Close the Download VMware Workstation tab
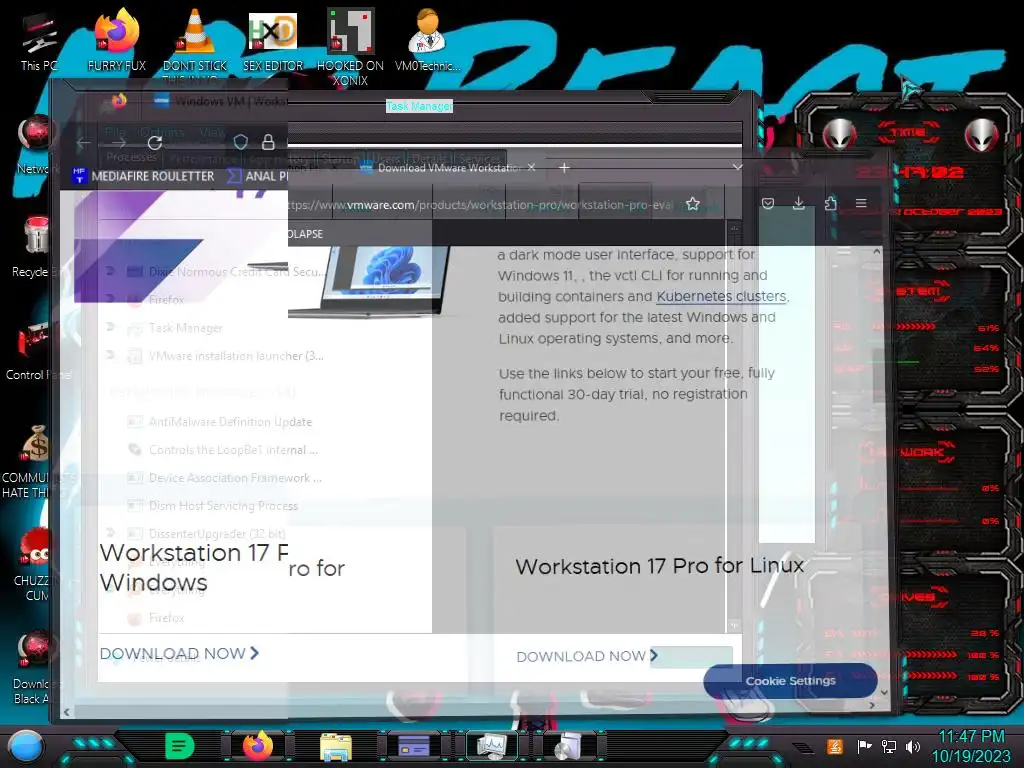This screenshot has width=1024, height=768. (x=532, y=167)
